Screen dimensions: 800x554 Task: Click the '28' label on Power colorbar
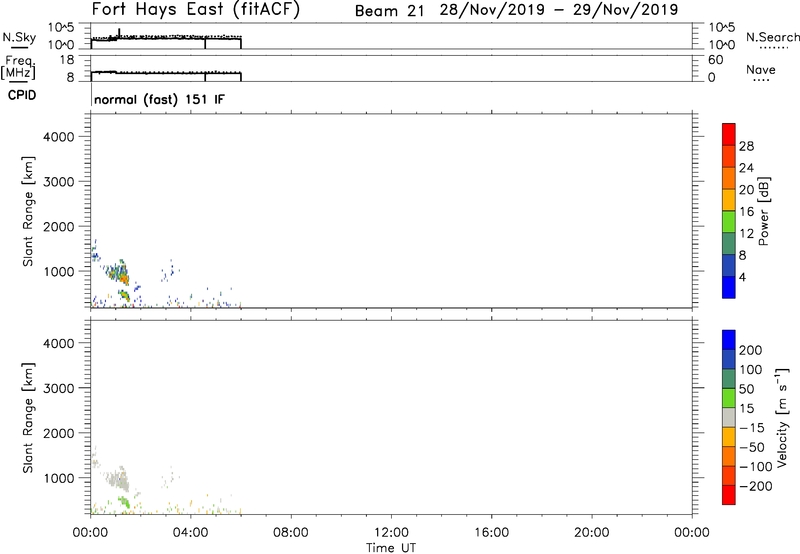pos(746,146)
